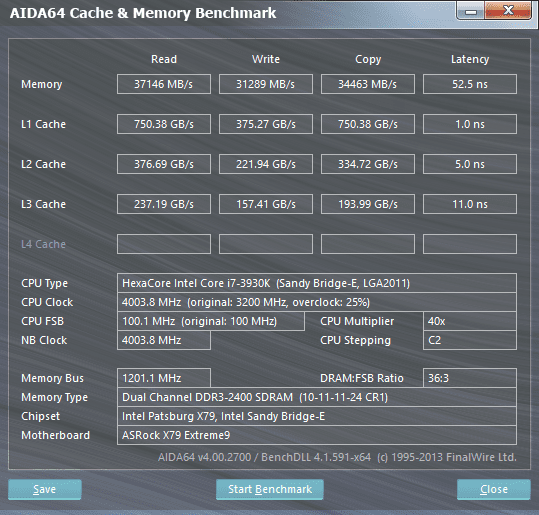
Task: Click L1 Cache Latency 1.0 ns field
Action: point(470,124)
